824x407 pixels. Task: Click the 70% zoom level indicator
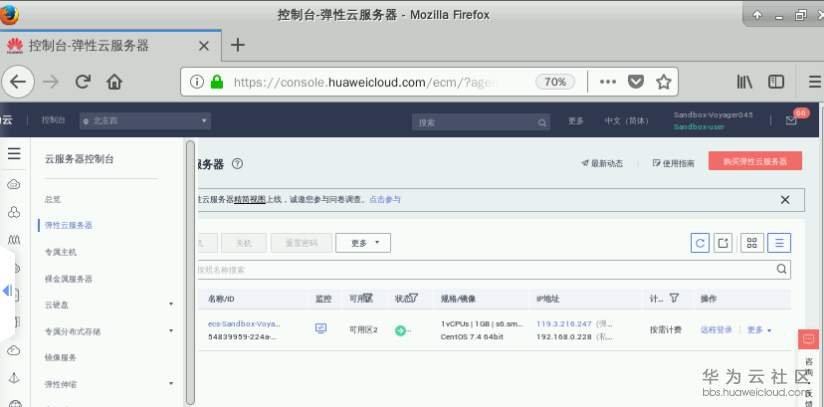[555, 82]
